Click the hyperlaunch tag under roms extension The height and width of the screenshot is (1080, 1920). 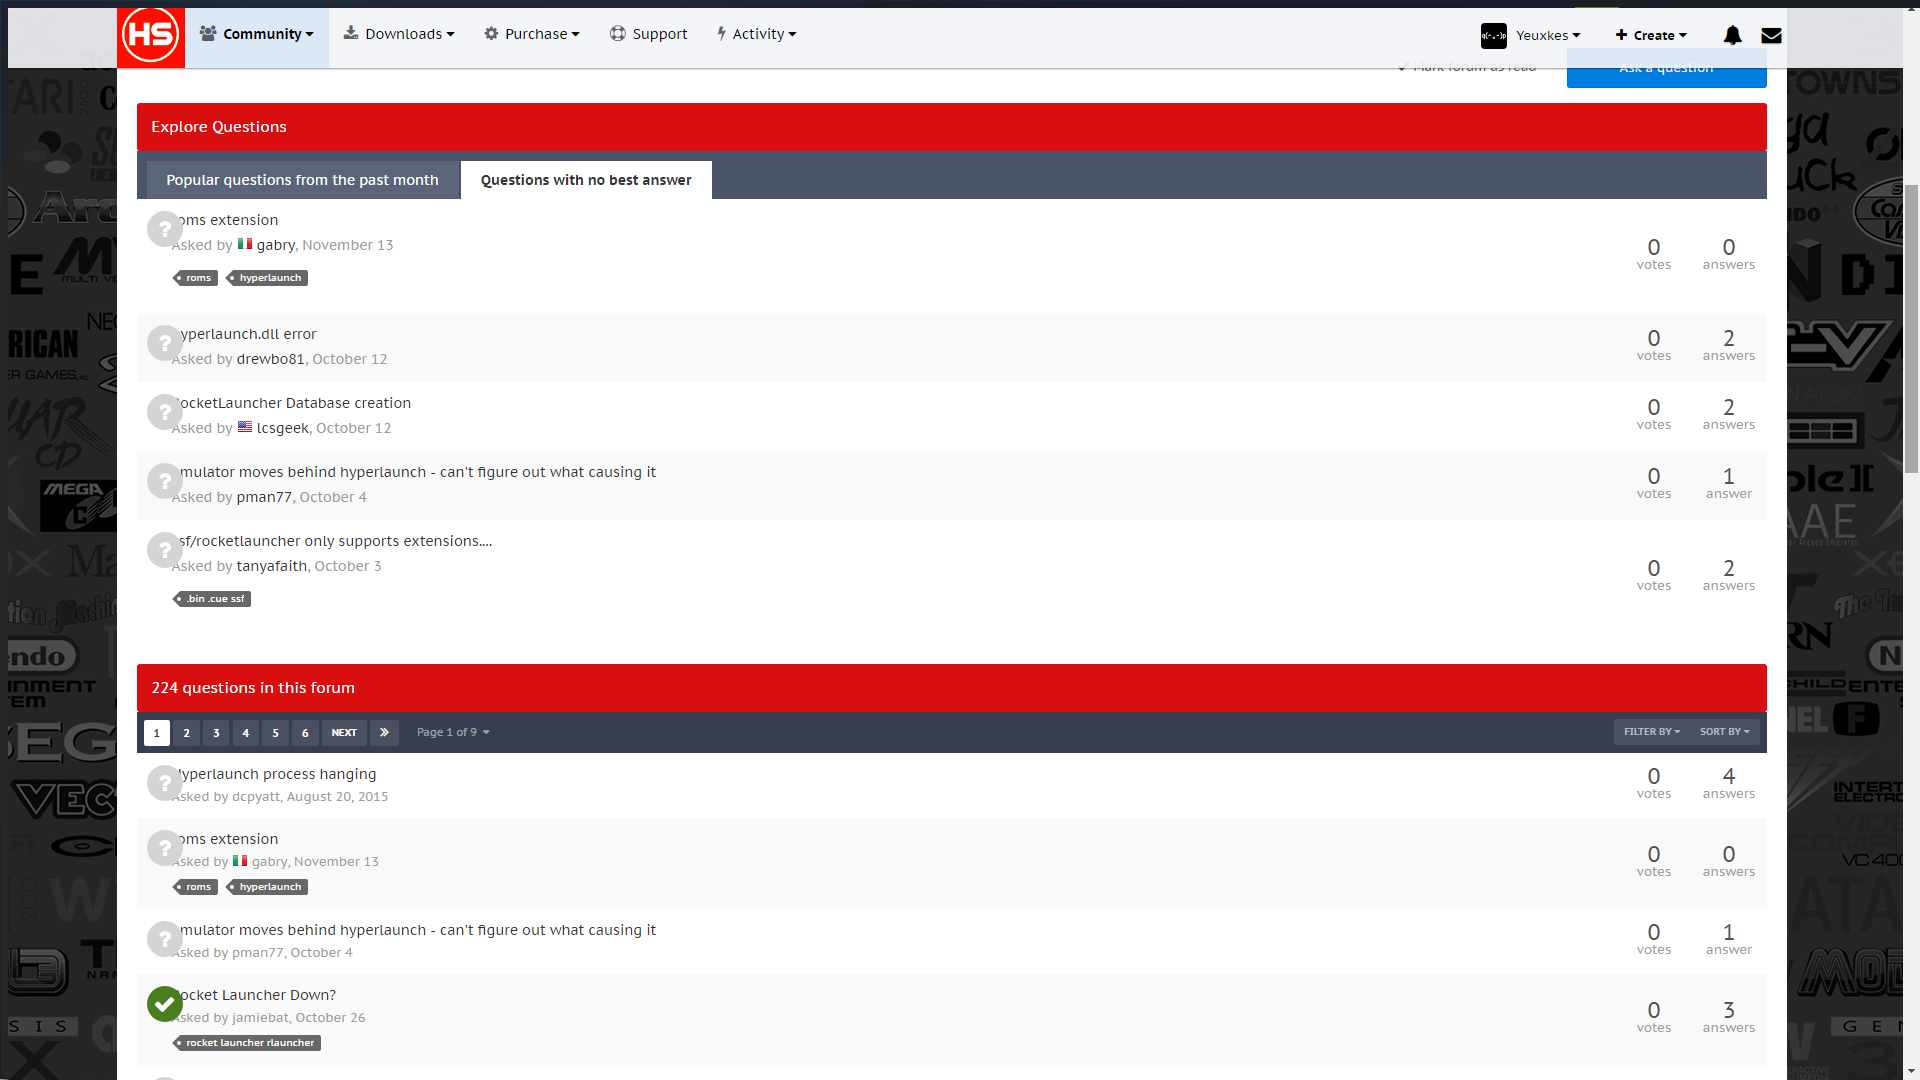[268, 278]
